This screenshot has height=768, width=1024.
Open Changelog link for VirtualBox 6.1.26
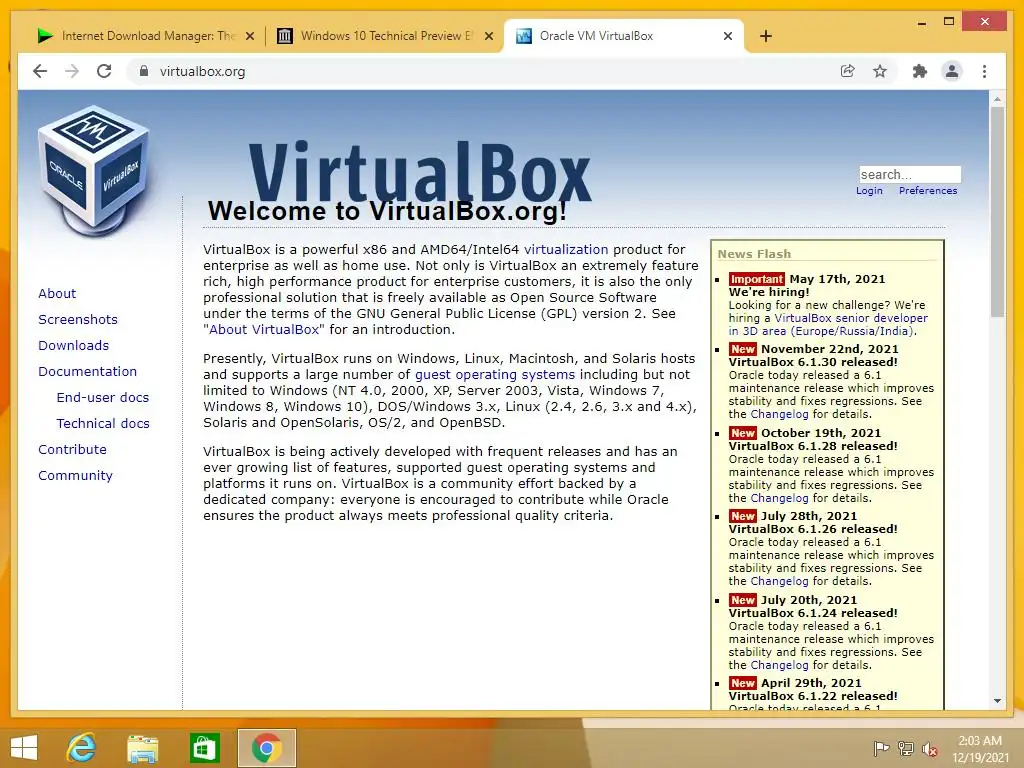(x=779, y=581)
